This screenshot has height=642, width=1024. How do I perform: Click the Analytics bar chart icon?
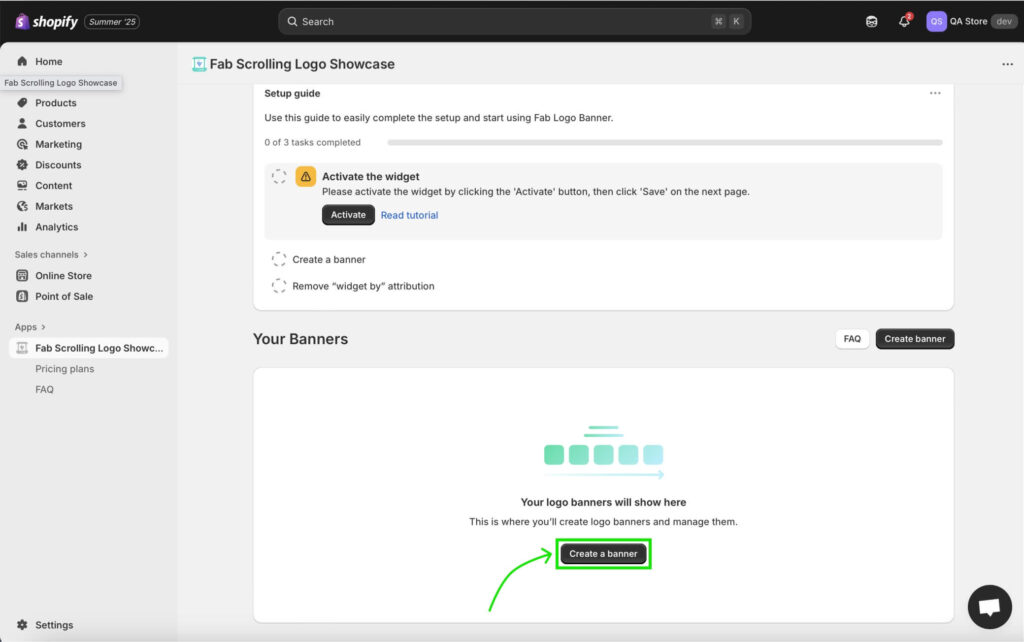tap(22, 227)
